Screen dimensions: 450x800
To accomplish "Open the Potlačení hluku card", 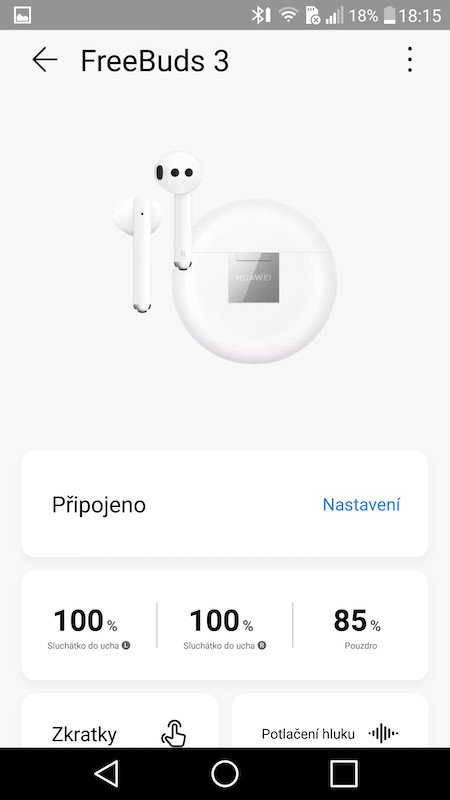I will pos(330,721).
